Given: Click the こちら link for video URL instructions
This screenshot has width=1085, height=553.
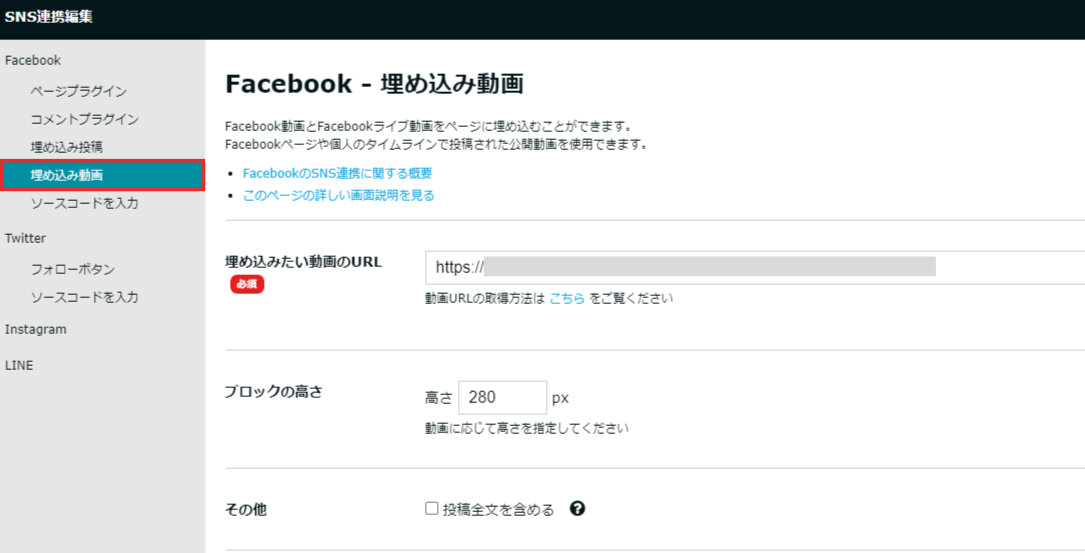Looking at the screenshot, I should point(567,298).
